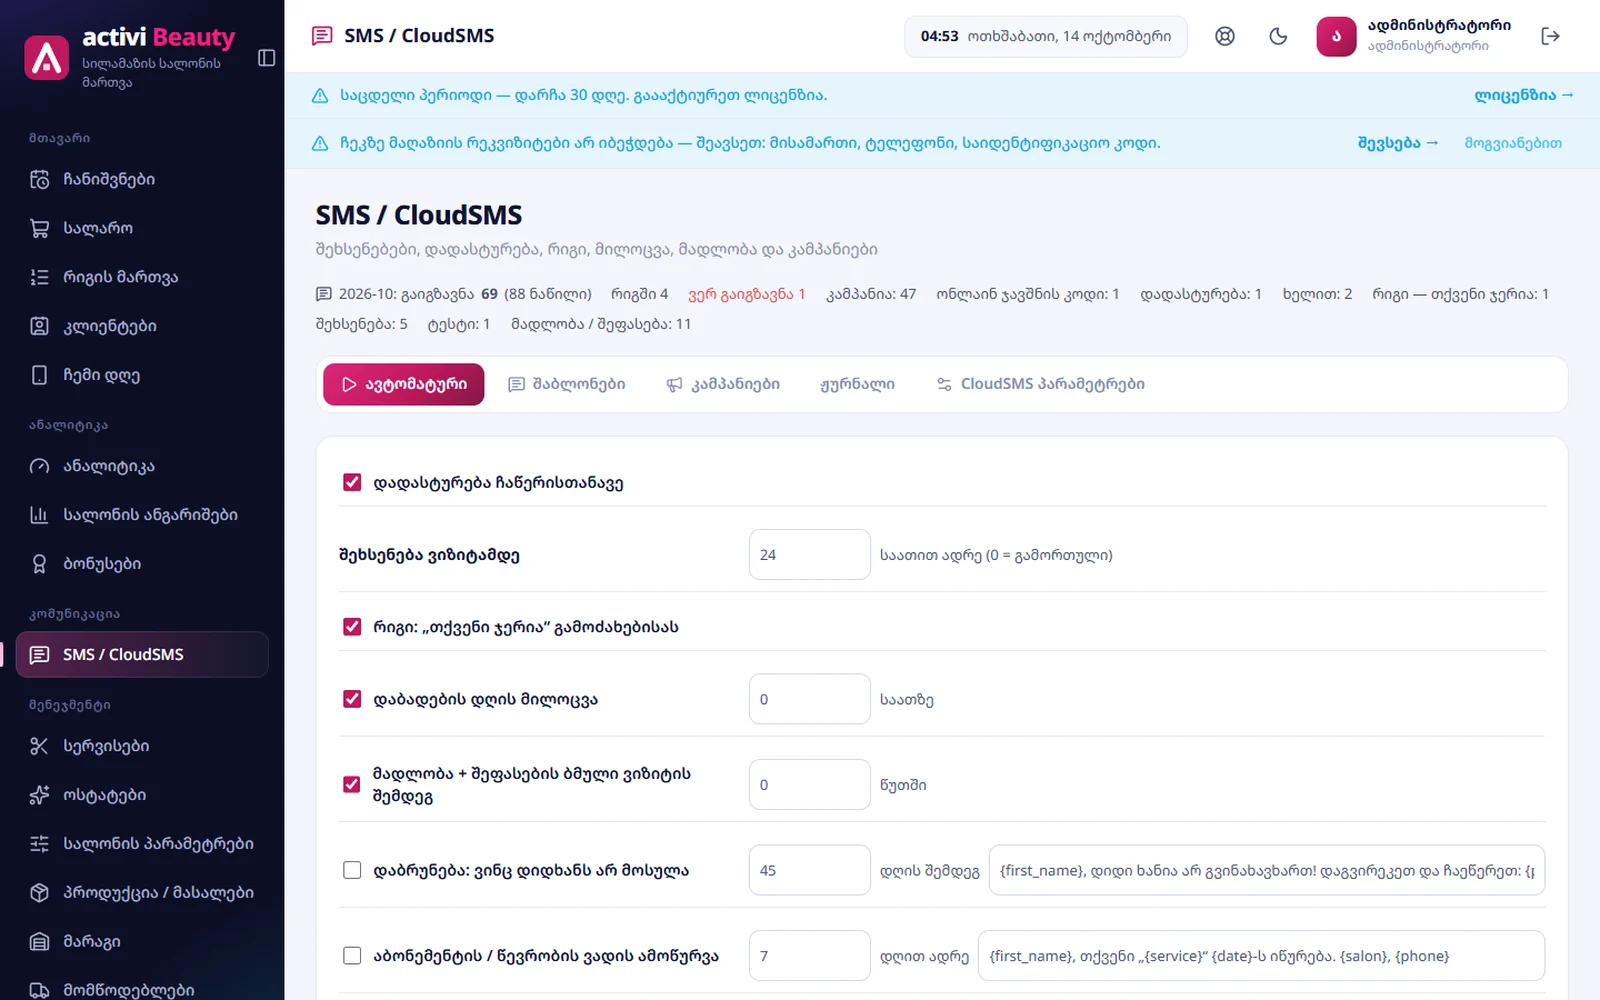Open სალარო cart icon in sidebar
This screenshot has width=1600, height=1000.
click(39, 228)
